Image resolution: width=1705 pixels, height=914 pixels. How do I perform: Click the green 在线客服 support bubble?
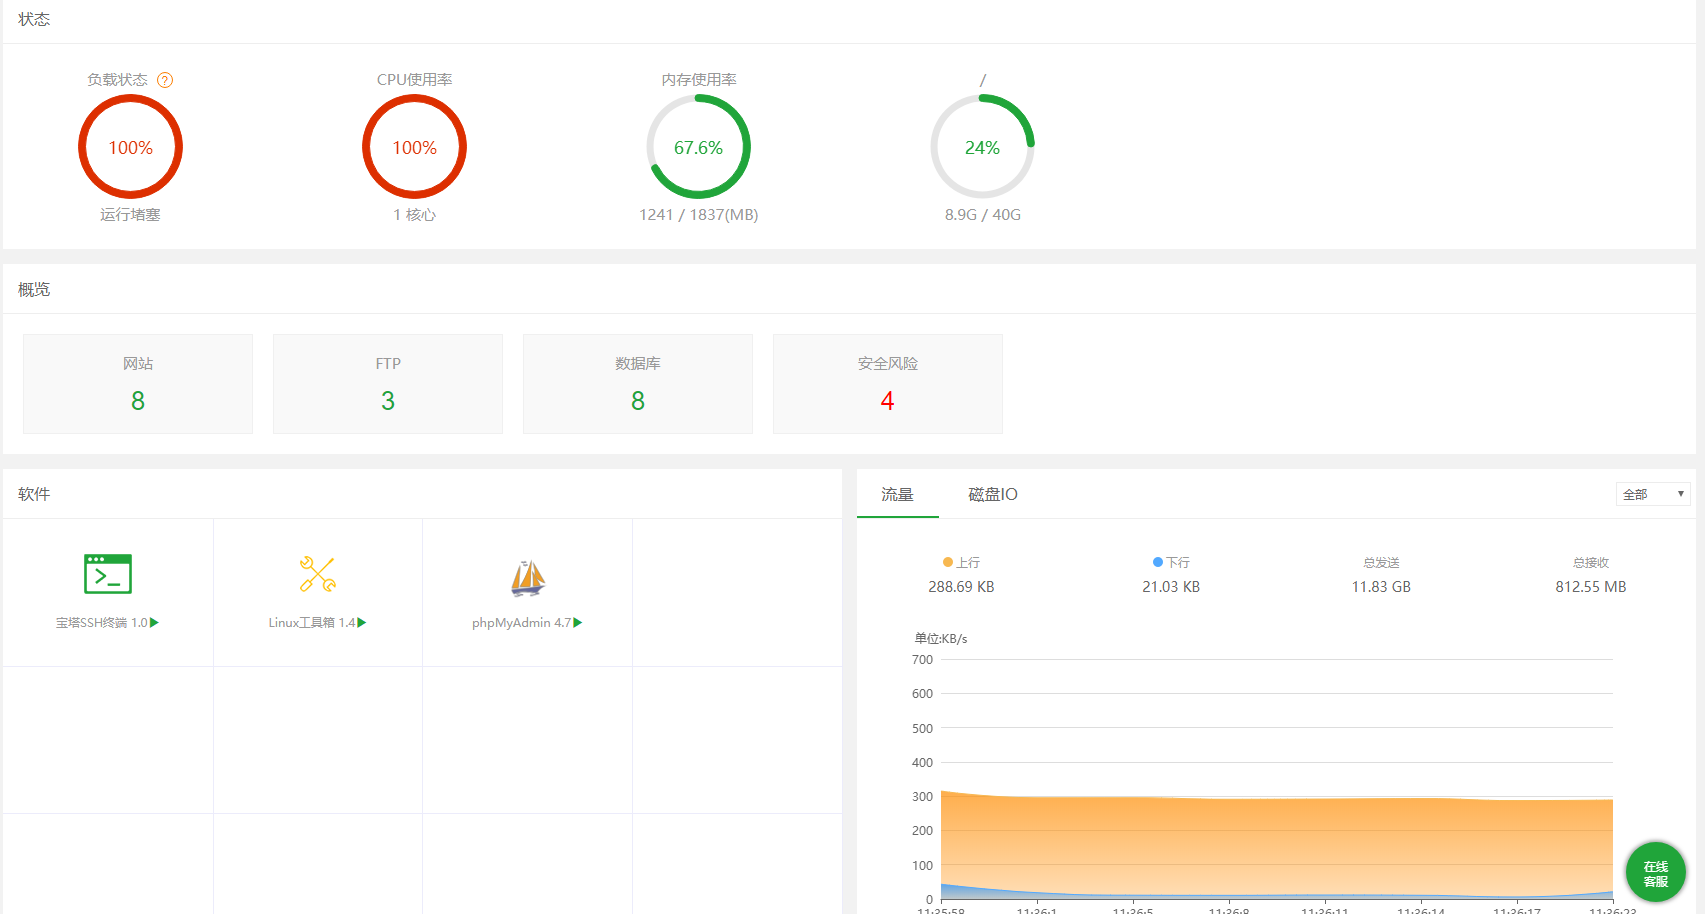(x=1655, y=873)
